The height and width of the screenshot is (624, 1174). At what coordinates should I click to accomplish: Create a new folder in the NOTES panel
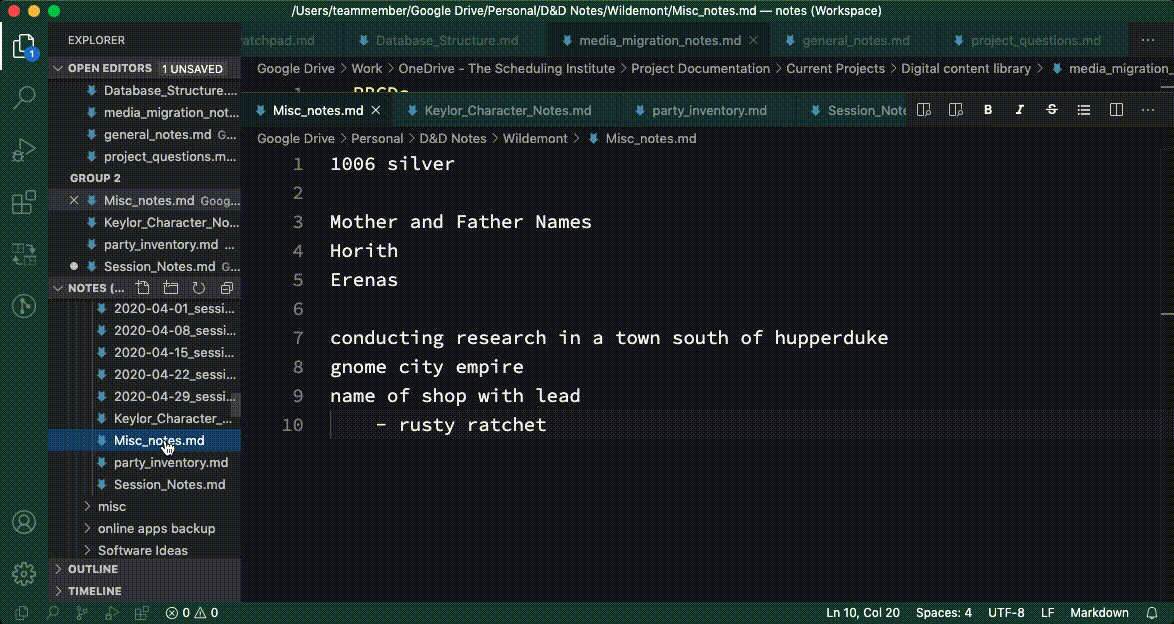[x=170, y=287]
